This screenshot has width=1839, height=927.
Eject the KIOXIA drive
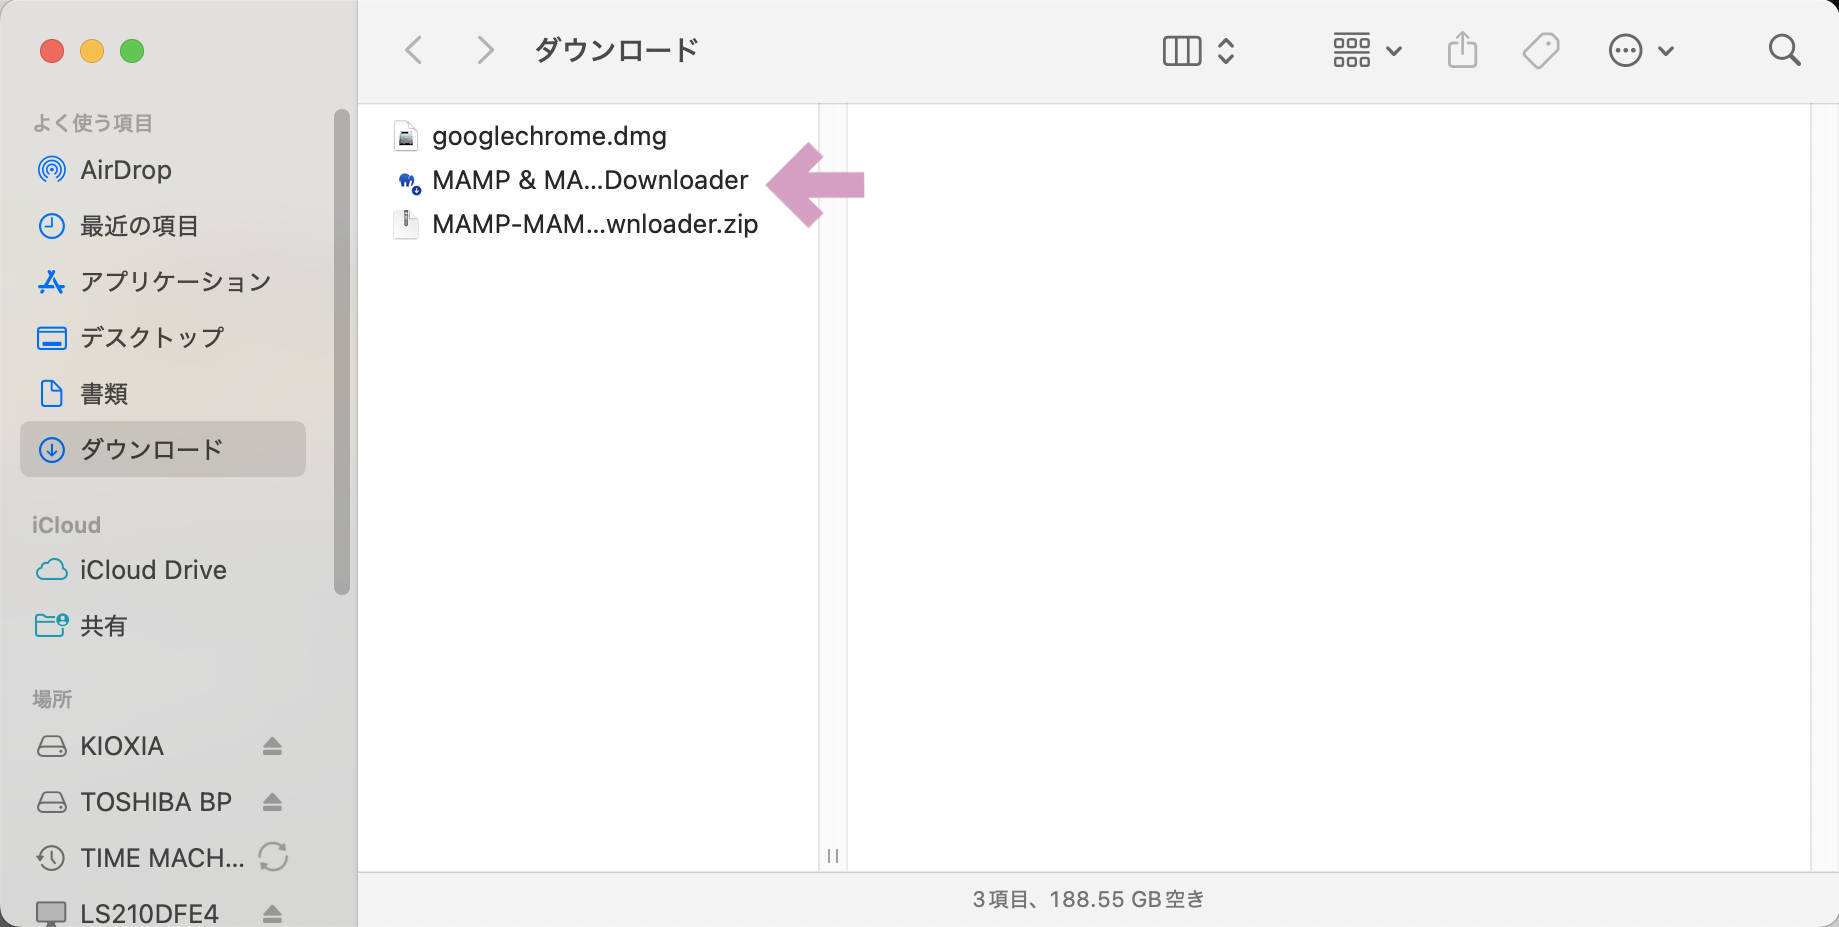[x=272, y=745]
